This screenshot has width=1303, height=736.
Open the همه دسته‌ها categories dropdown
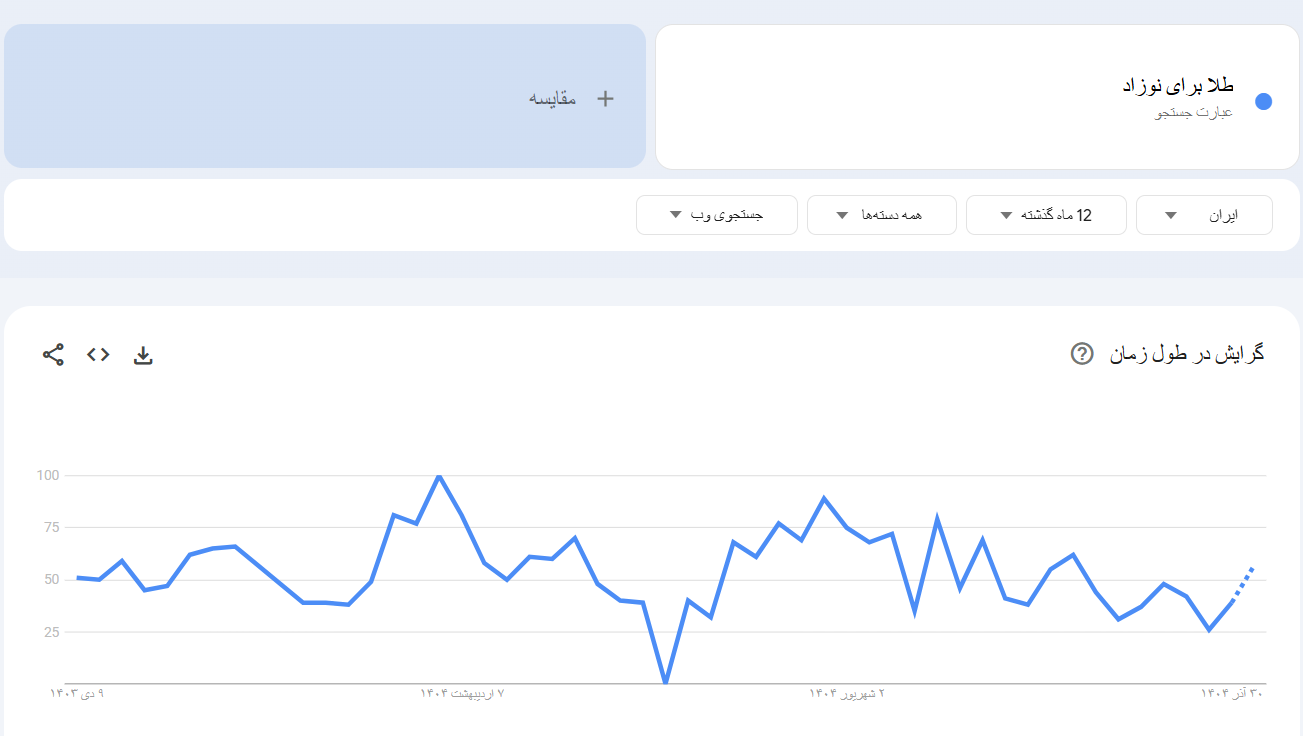click(x=881, y=215)
